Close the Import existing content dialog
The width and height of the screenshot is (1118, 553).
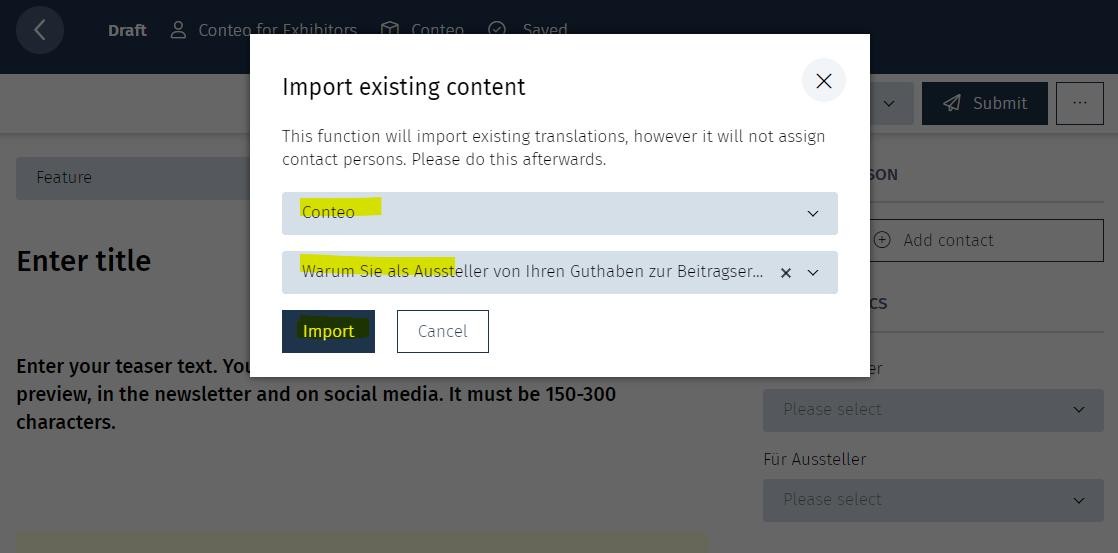pyautogui.click(x=824, y=81)
